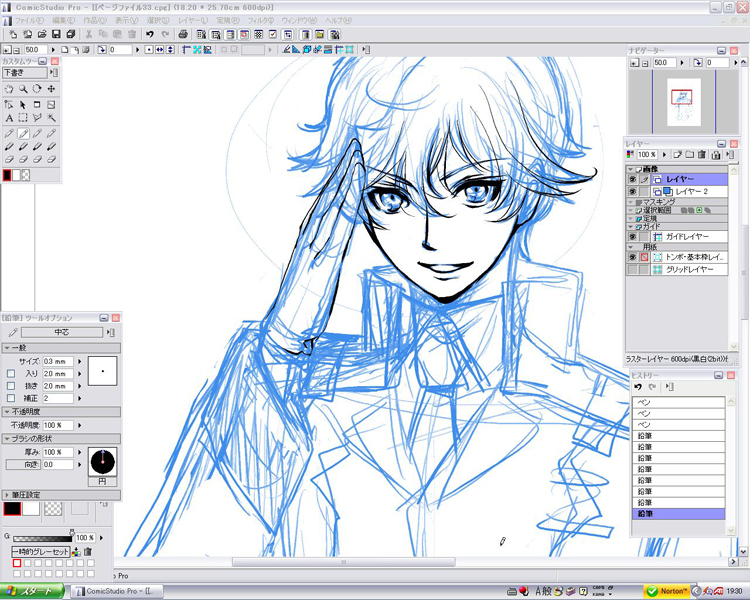Click flip horizontal icon in view toolbar
Screen dimensions: 750x600
160,49
